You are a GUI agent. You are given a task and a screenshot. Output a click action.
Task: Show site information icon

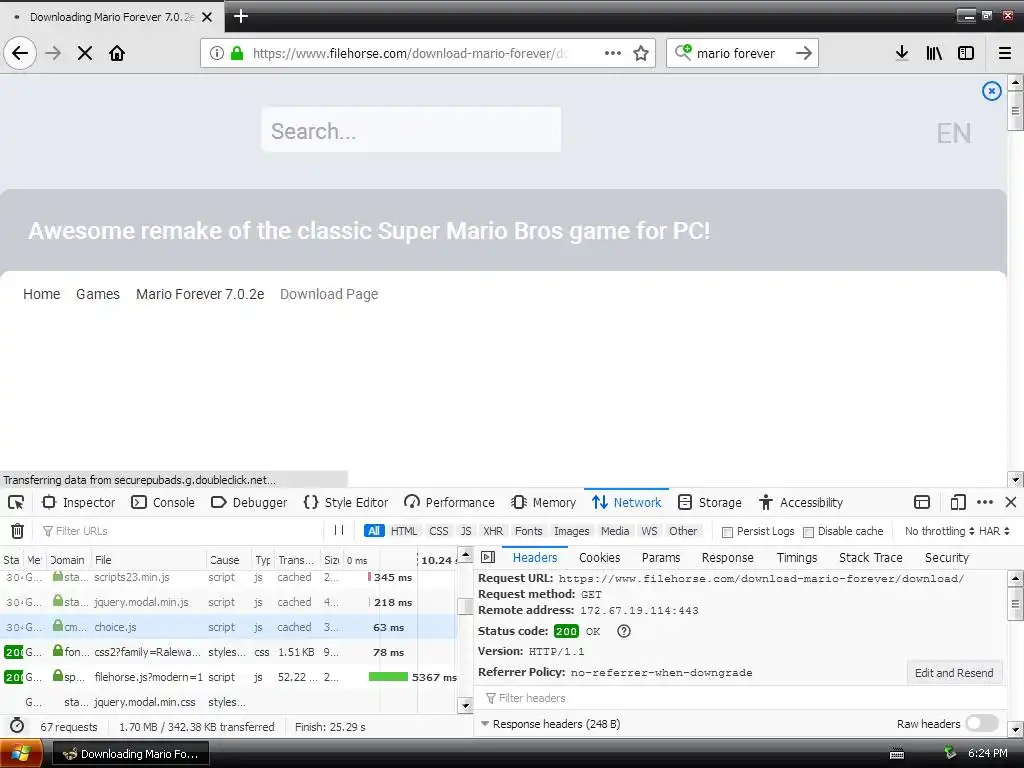pyautogui.click(x=217, y=53)
